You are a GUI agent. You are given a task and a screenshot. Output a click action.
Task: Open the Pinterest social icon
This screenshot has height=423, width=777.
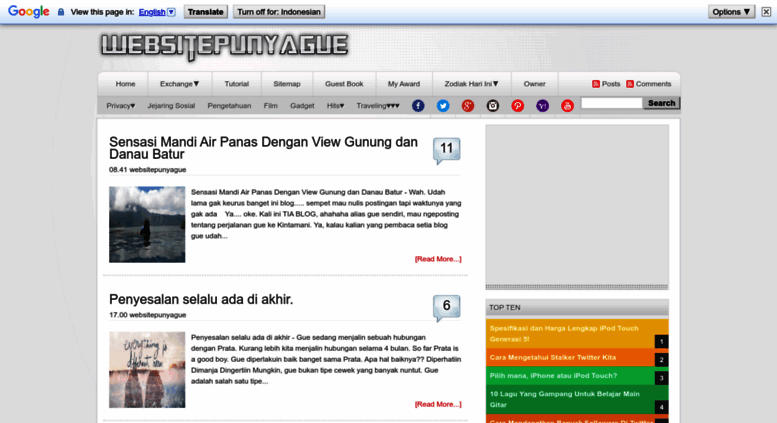click(518, 106)
